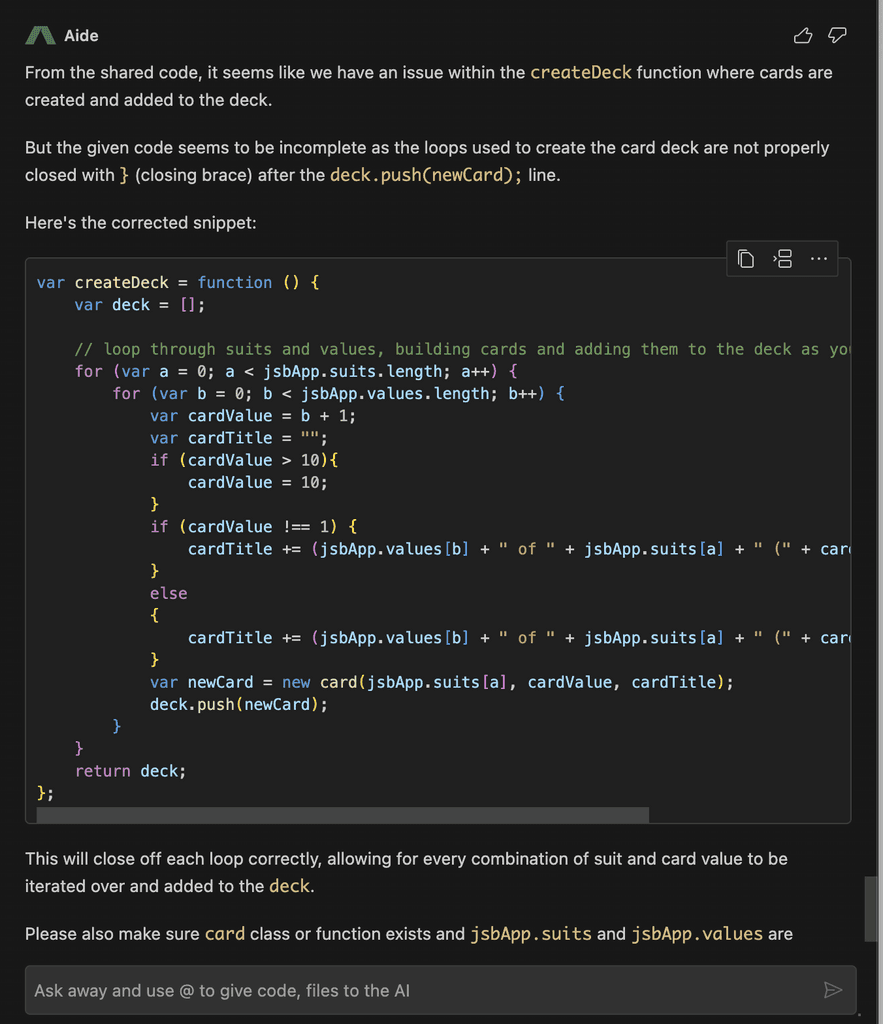Click the createDeck inline code reference
883x1024 pixels.
[581, 72]
